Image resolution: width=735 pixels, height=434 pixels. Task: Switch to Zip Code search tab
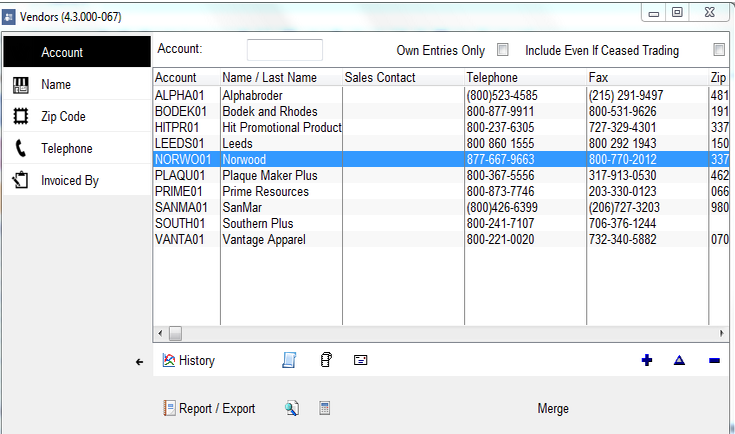[x=77, y=116]
